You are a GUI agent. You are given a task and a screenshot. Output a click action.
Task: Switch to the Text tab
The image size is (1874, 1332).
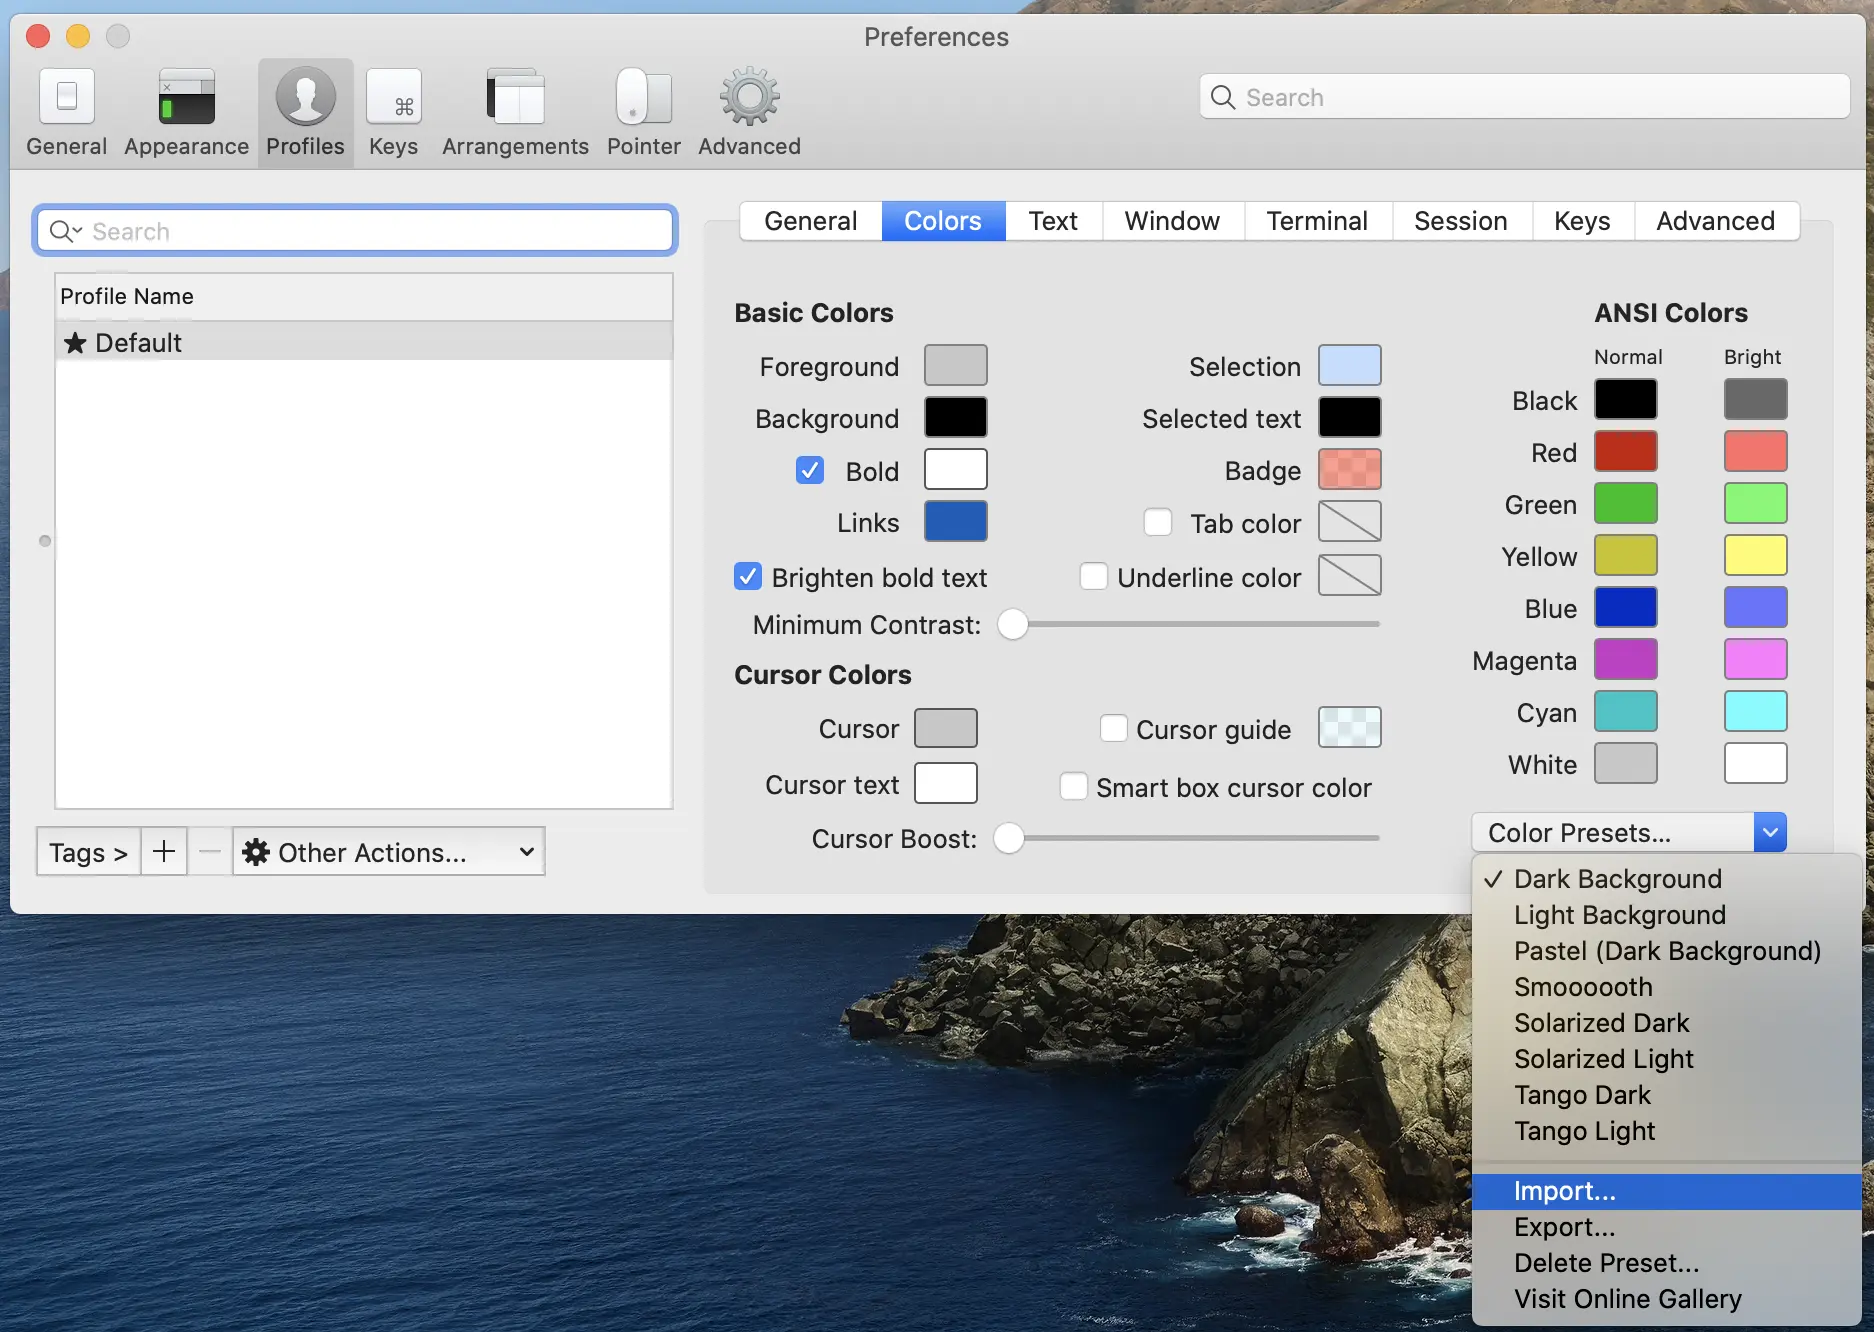click(1052, 221)
